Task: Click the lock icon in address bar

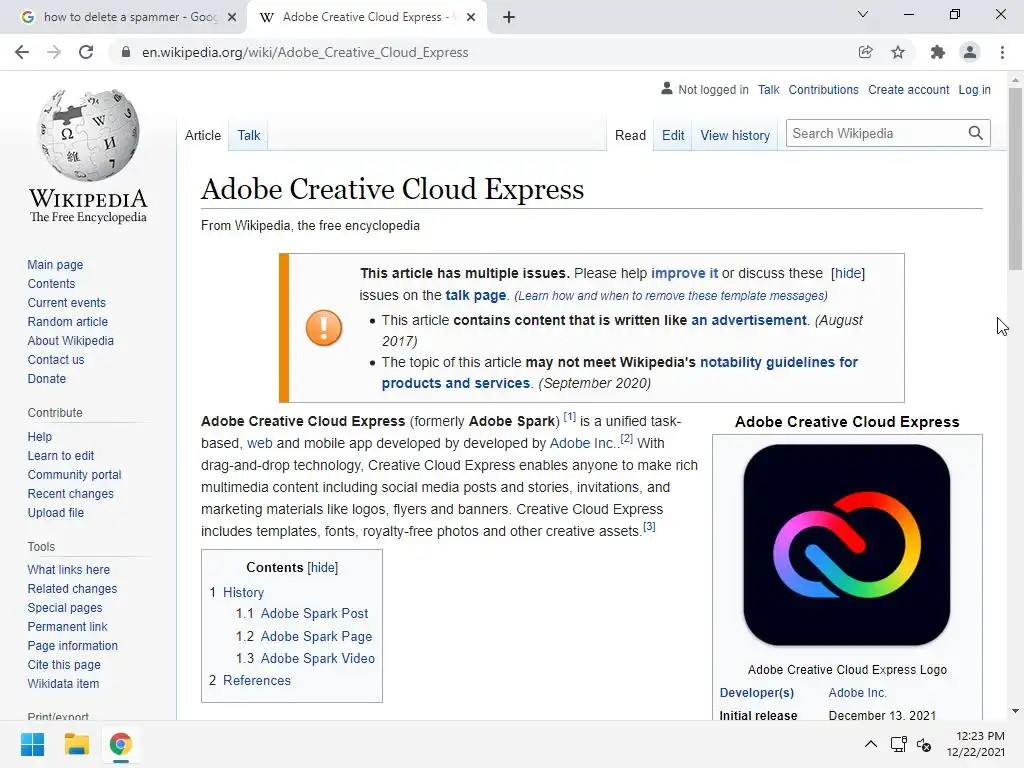Action: pos(126,52)
